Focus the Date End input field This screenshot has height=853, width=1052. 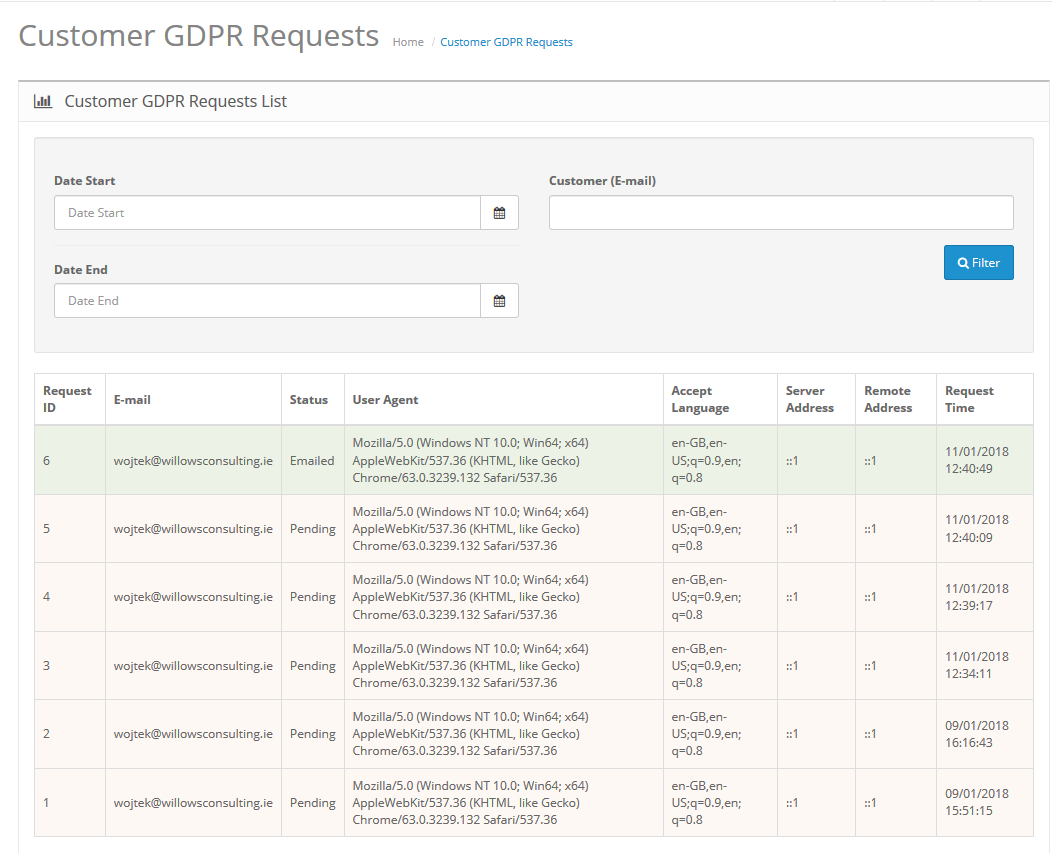(x=268, y=301)
